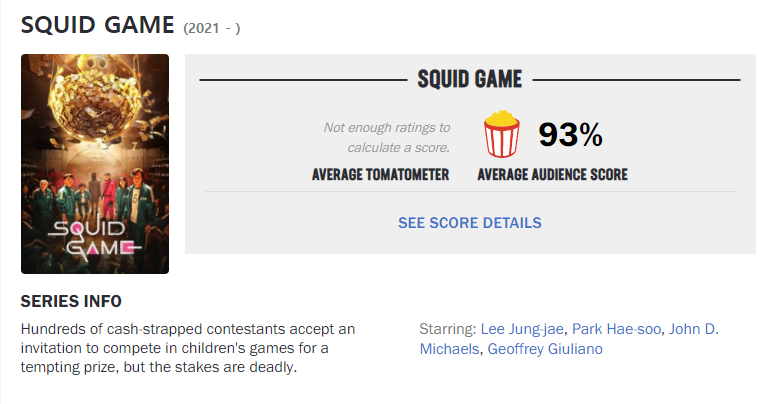Click the (2021 - ) year label
769x404 pixels.
point(212,28)
